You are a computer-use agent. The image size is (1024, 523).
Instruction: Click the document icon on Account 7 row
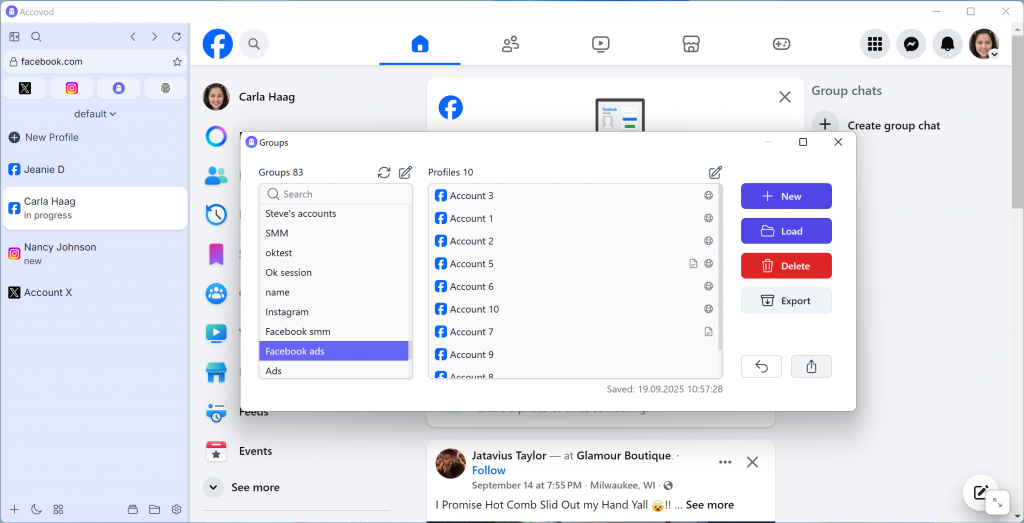pyautogui.click(x=708, y=332)
